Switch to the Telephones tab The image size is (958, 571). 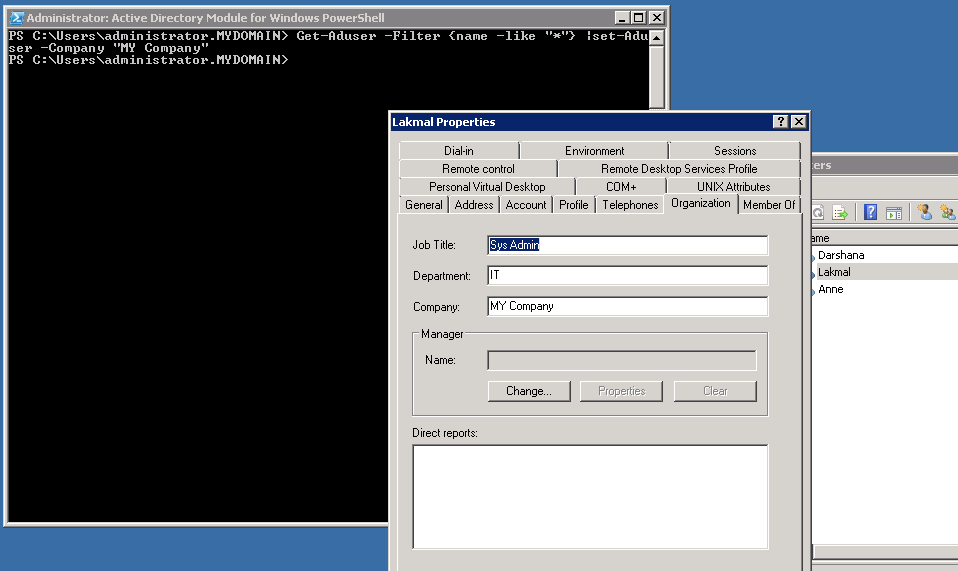[x=630, y=205]
